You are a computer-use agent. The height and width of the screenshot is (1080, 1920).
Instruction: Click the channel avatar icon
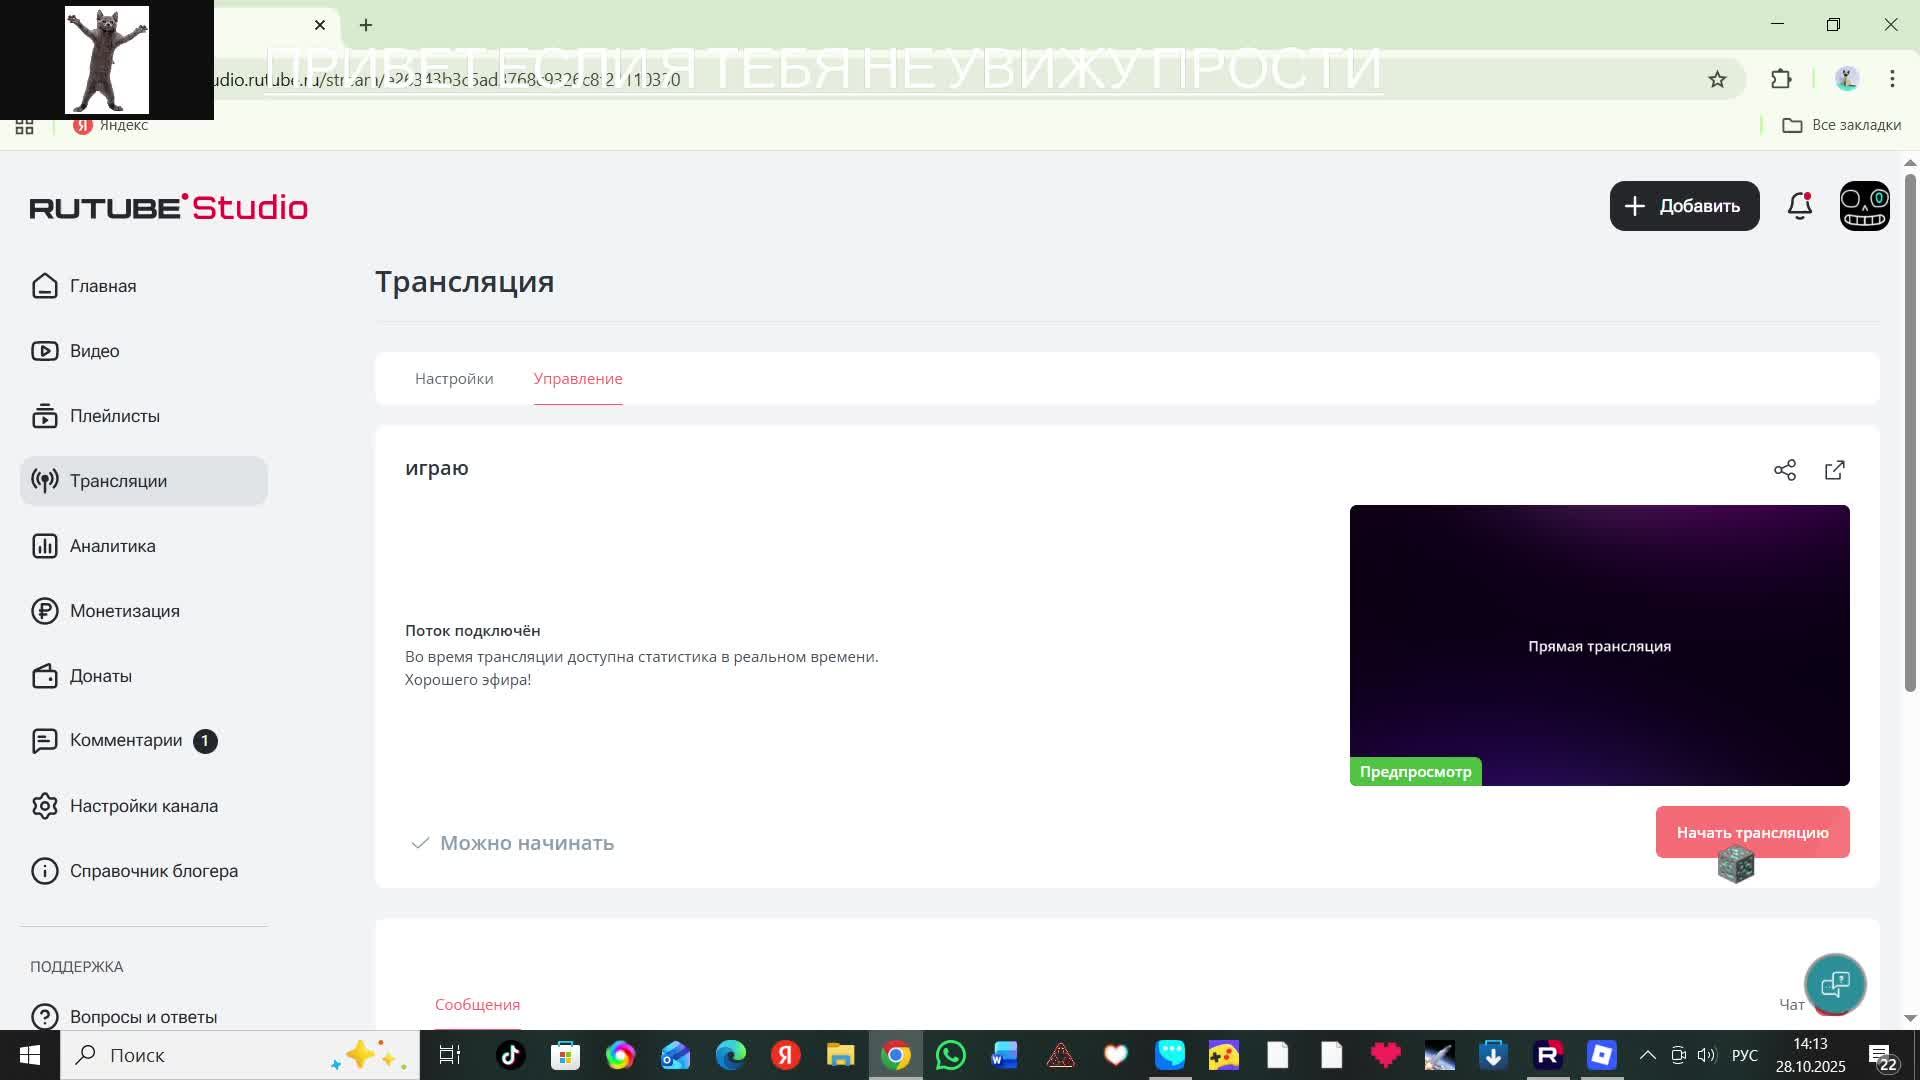click(x=1865, y=206)
